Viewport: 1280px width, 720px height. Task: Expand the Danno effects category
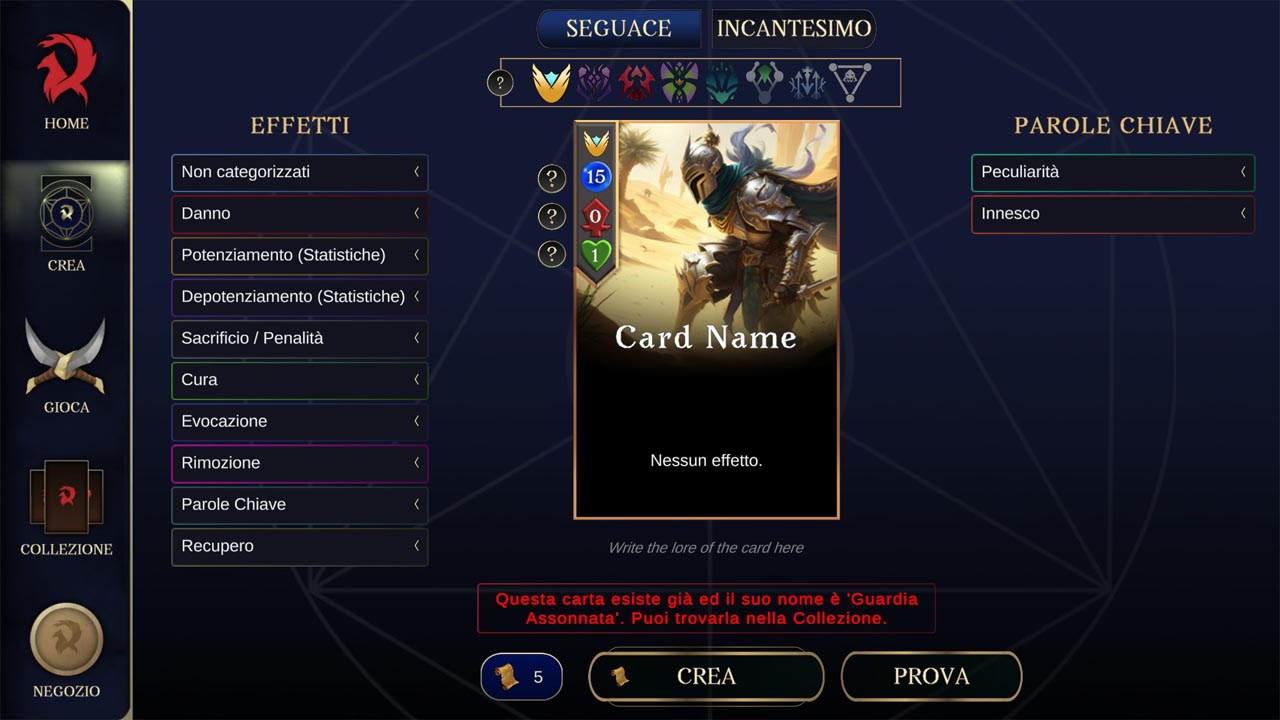pyautogui.click(x=300, y=214)
